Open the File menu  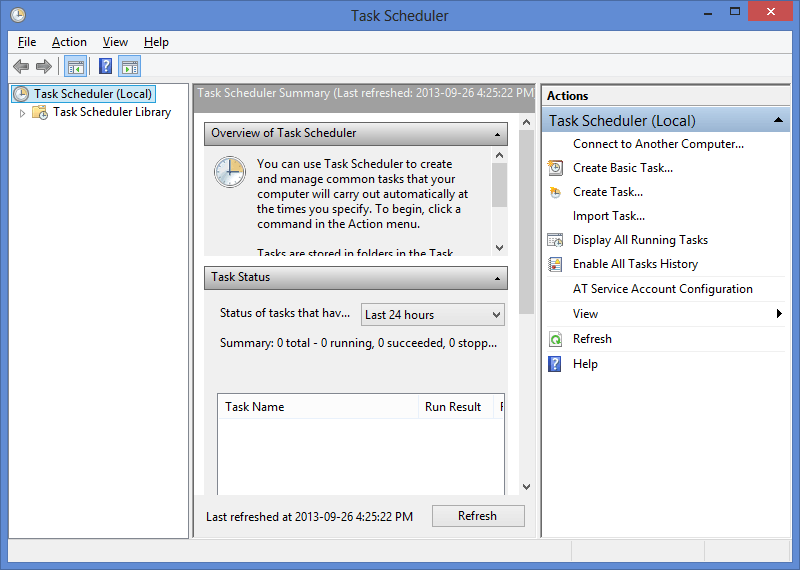[x=27, y=42]
